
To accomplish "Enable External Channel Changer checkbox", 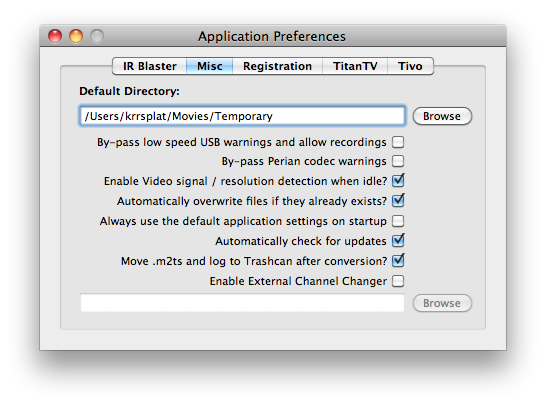I will tap(398, 281).
